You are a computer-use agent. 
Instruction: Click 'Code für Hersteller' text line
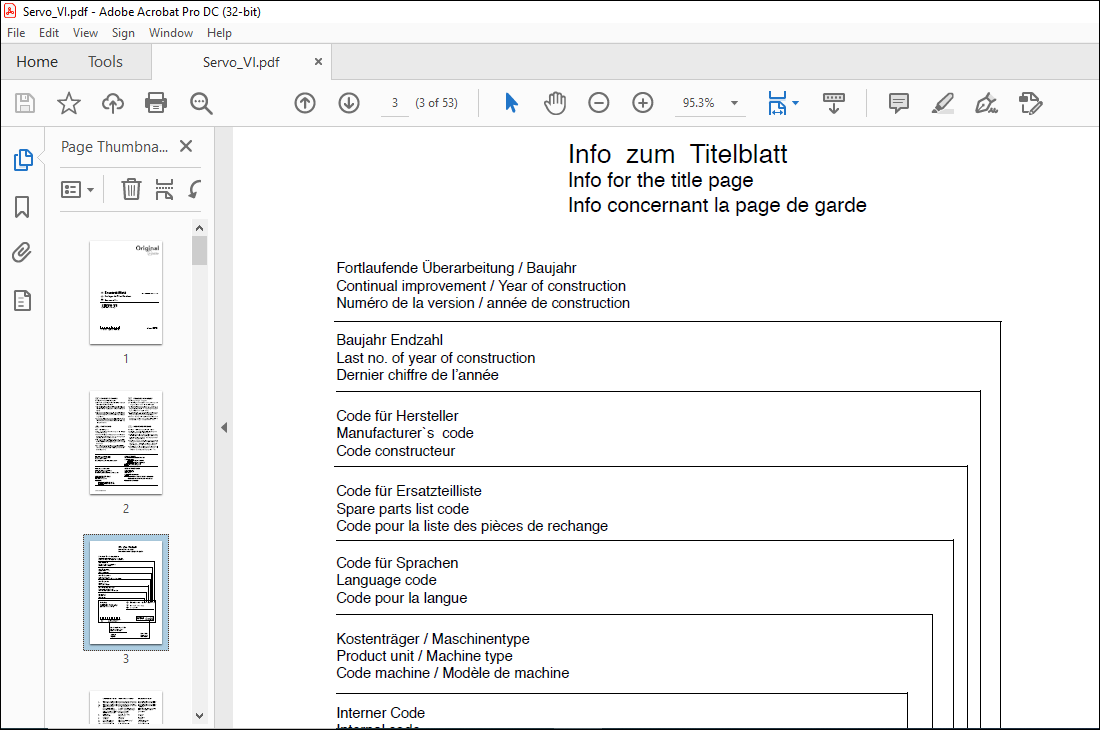pos(397,416)
